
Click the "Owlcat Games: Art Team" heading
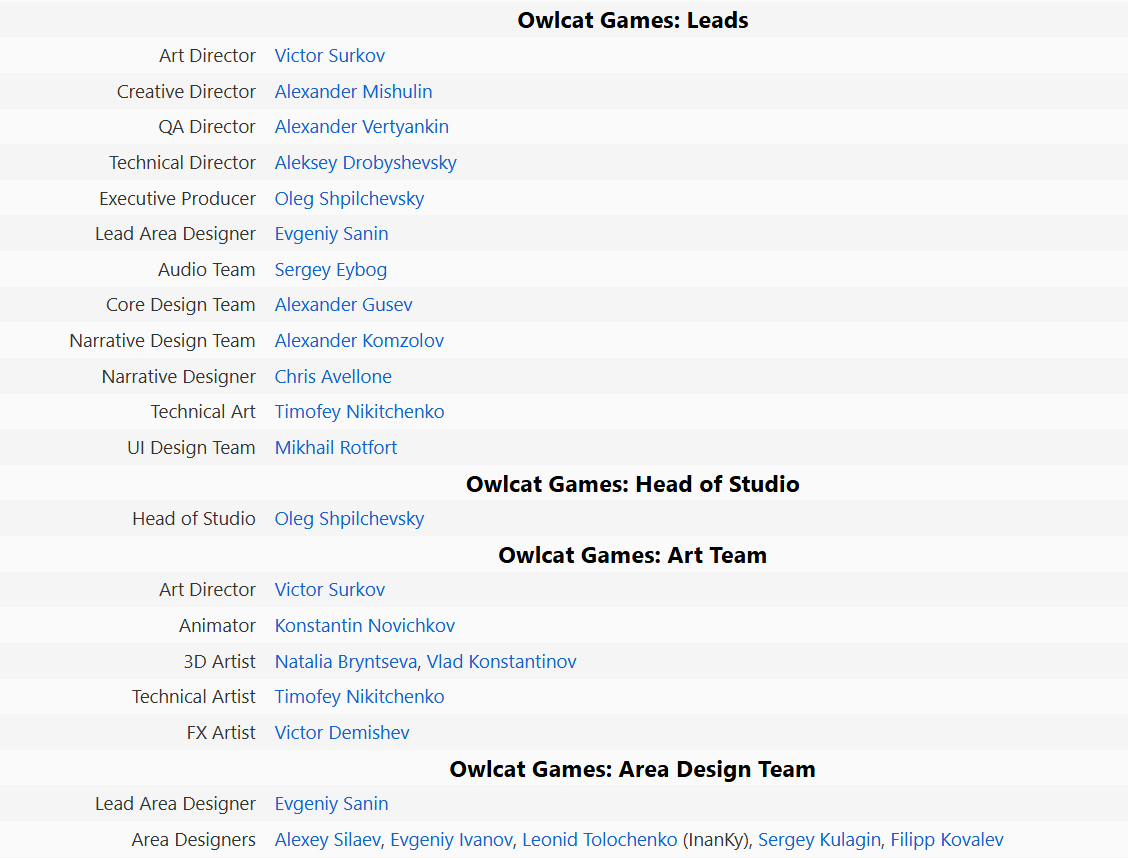click(633, 555)
